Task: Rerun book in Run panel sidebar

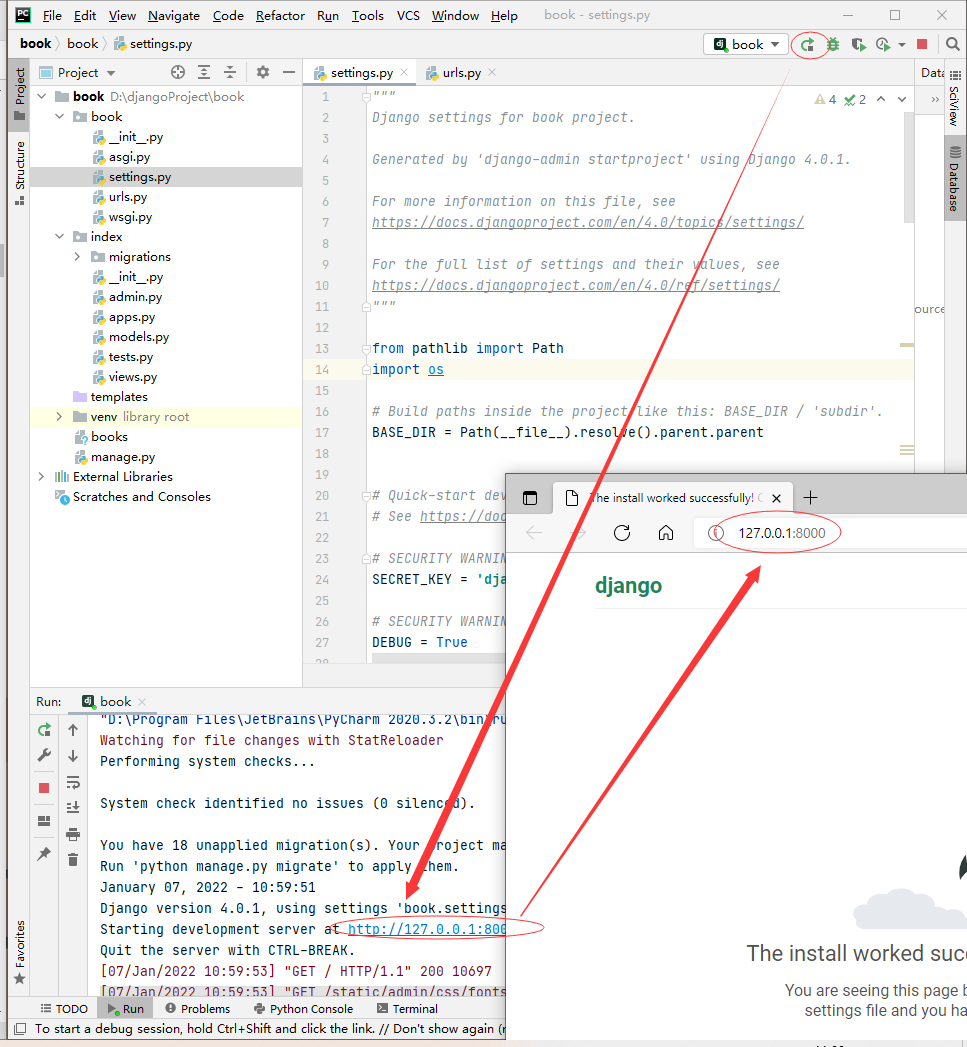Action: (x=44, y=730)
